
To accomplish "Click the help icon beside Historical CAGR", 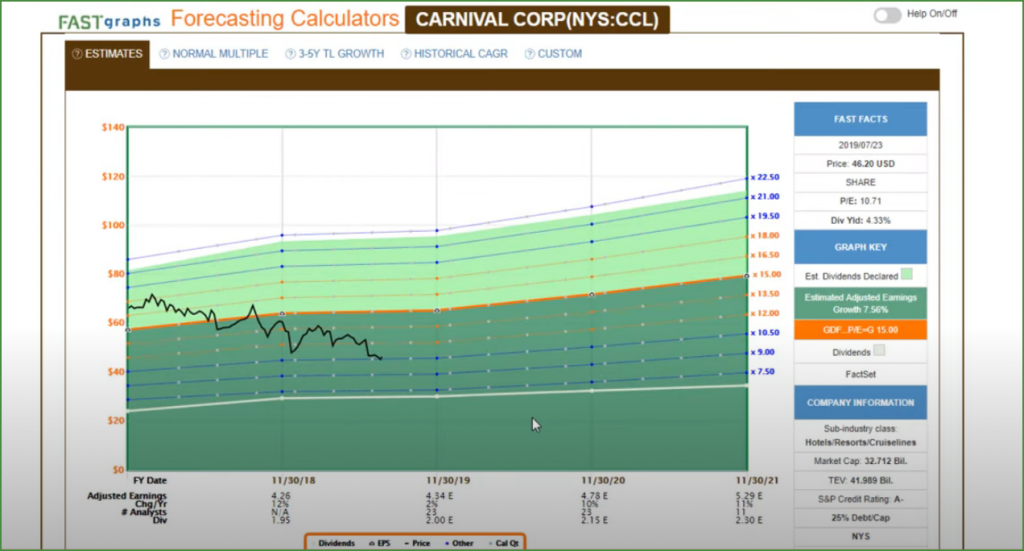I will tap(406, 54).
